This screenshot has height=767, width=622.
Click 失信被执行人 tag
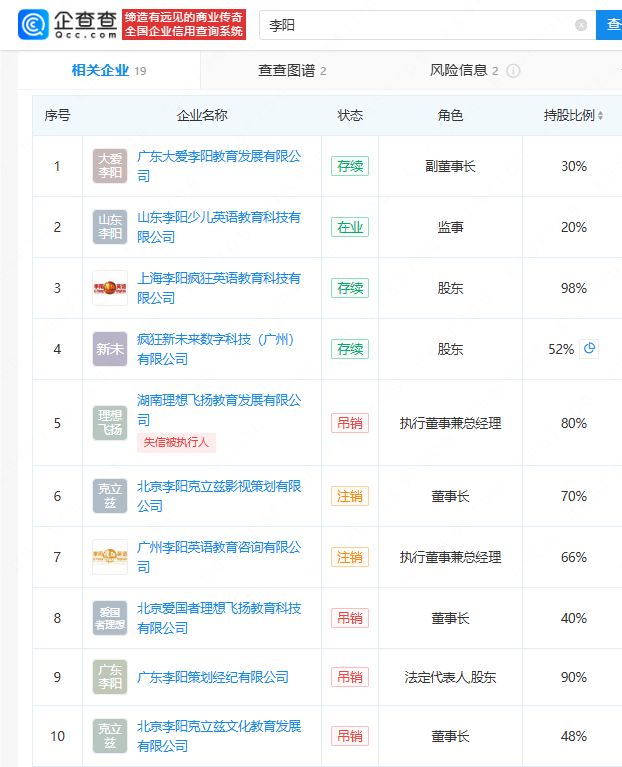pyautogui.click(x=176, y=442)
